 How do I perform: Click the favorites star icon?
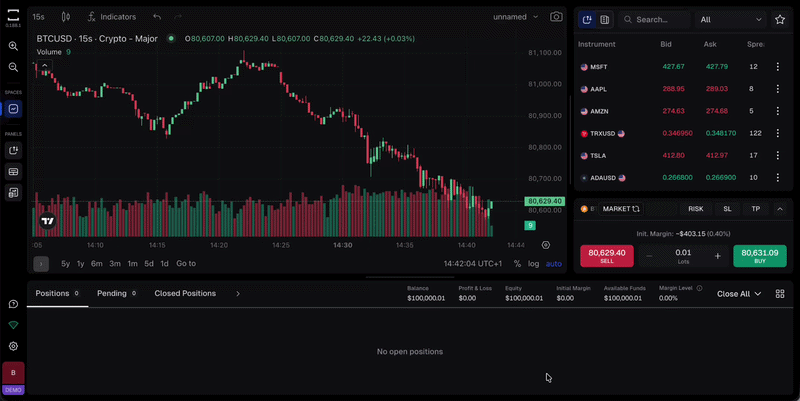coord(780,19)
